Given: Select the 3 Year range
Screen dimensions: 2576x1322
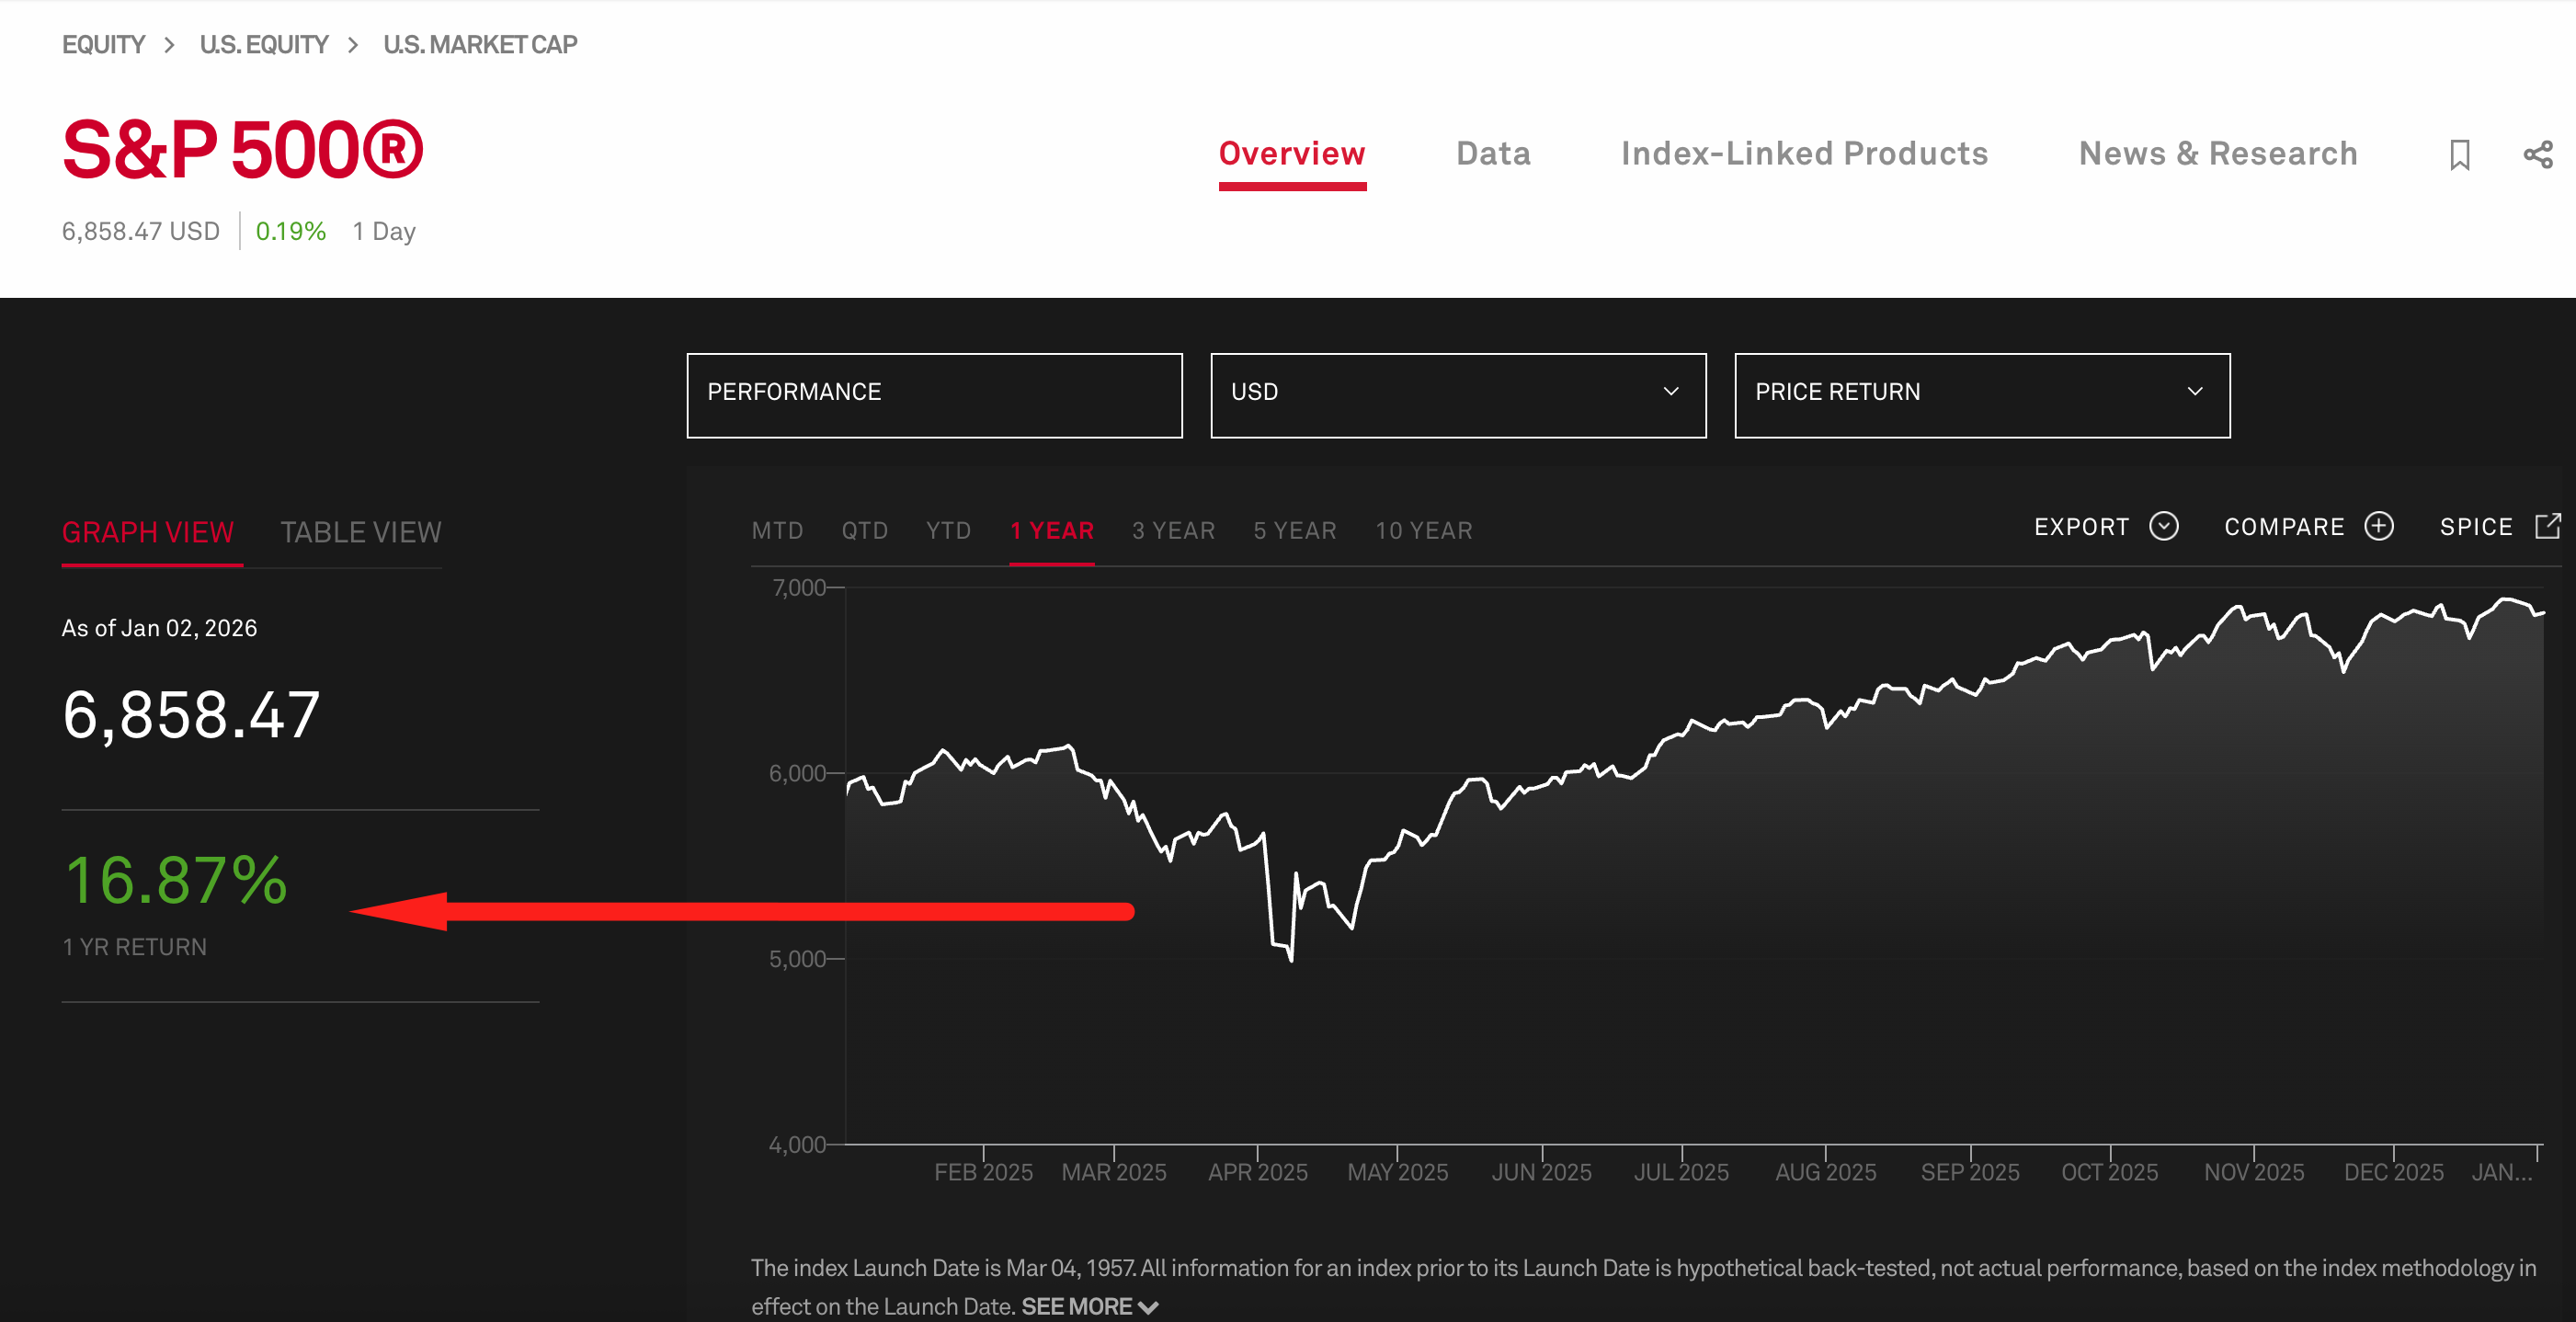Looking at the screenshot, I should click(x=1173, y=531).
